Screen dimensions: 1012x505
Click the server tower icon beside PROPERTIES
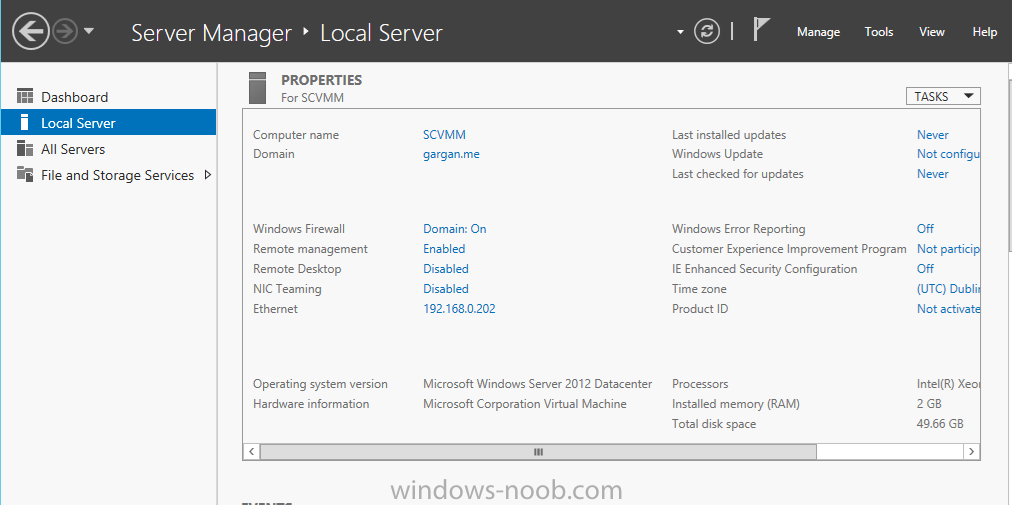click(x=257, y=88)
